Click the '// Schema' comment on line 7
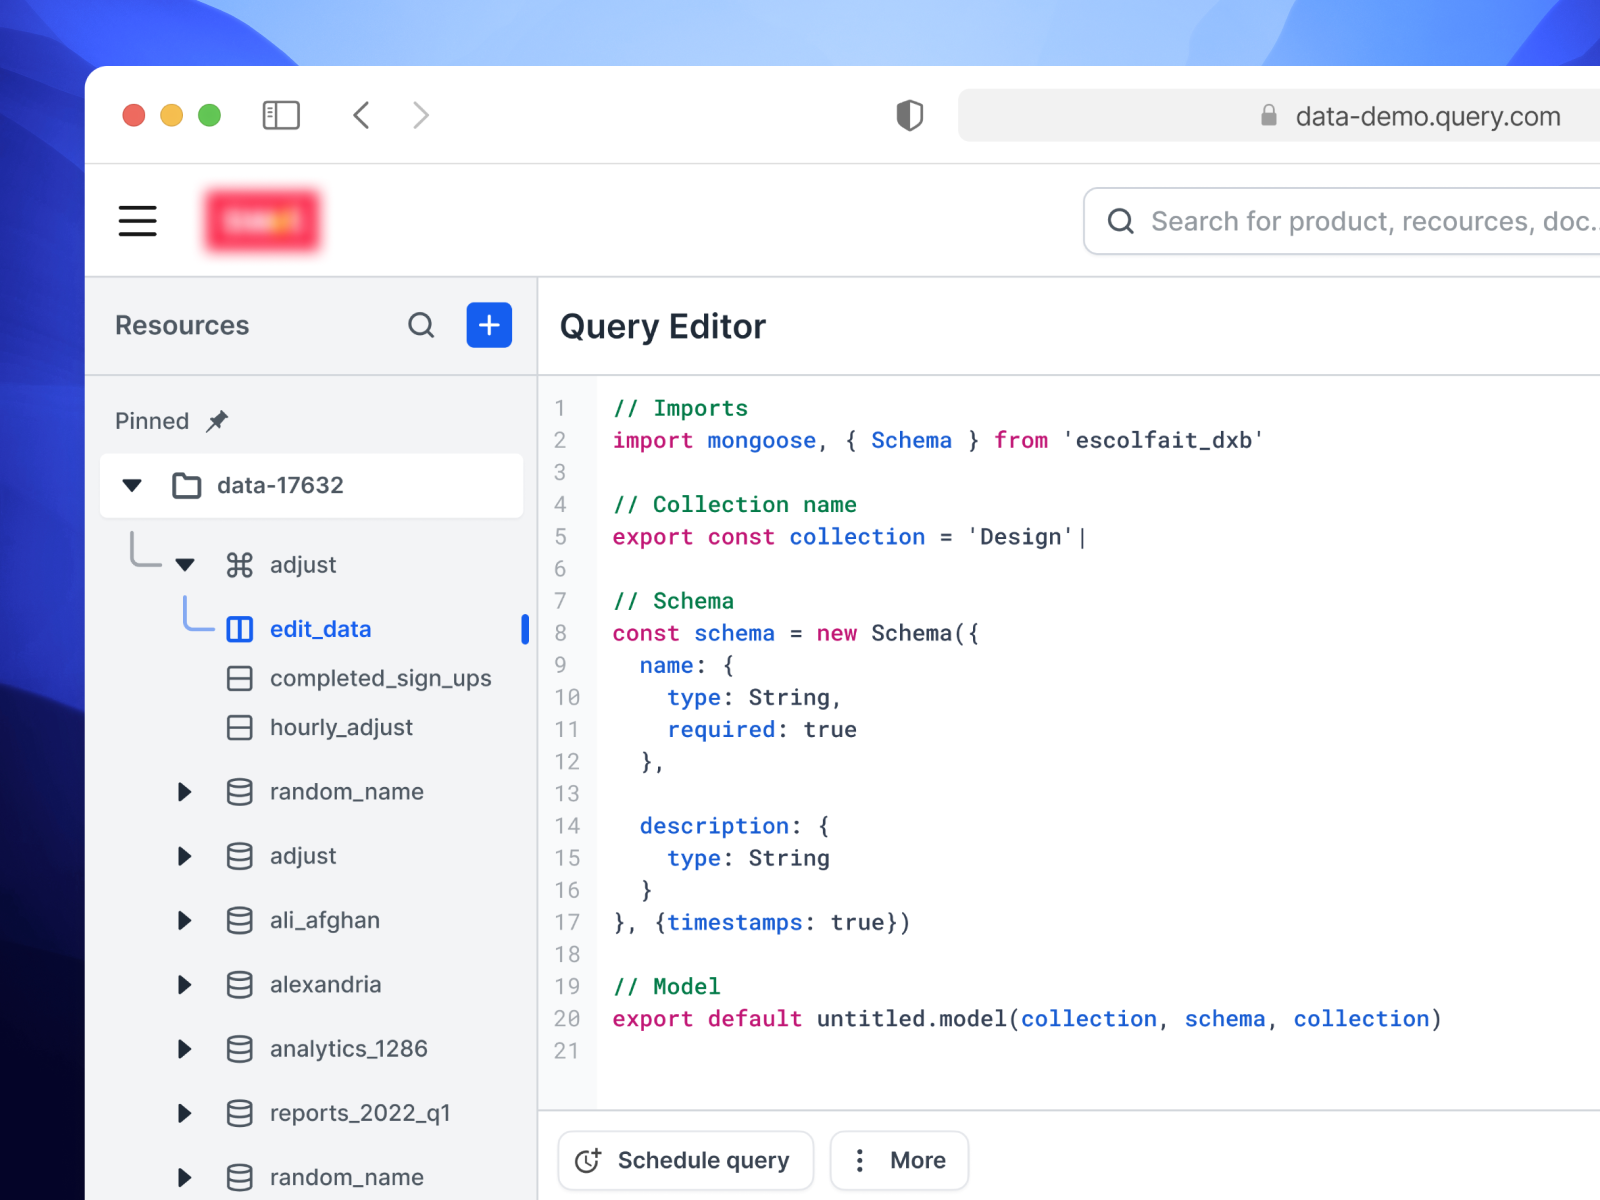Viewport: 1600px width, 1200px height. [x=673, y=601]
